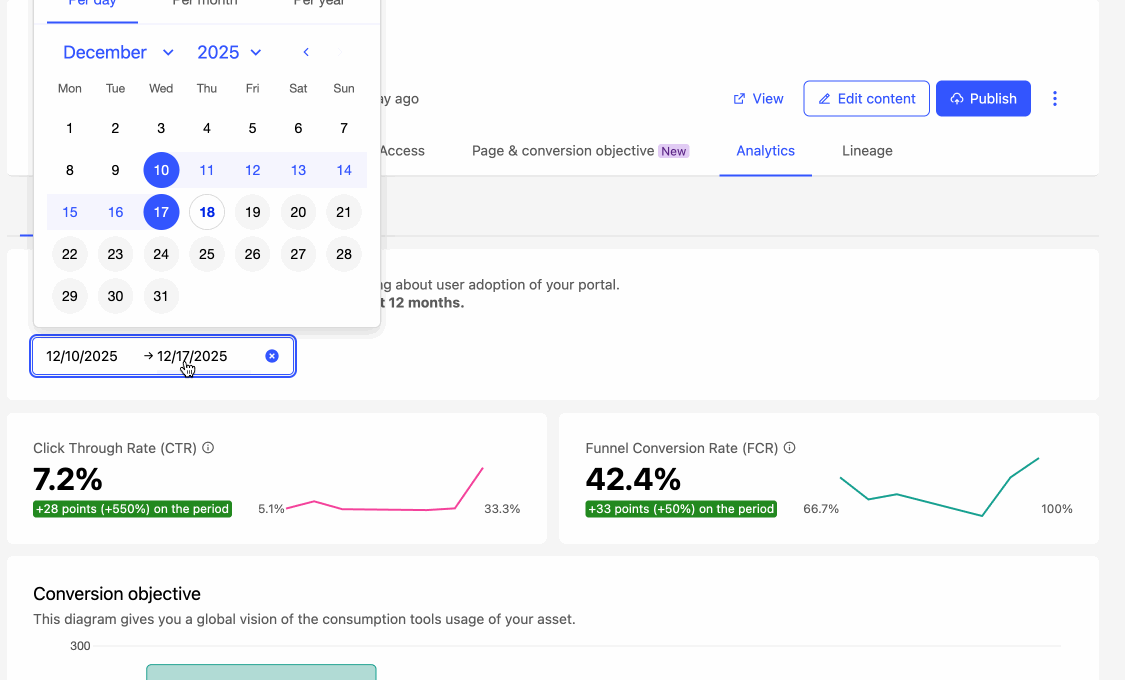Select December 10 in the calendar
Viewport: 1125px width, 680px height.
(161, 170)
